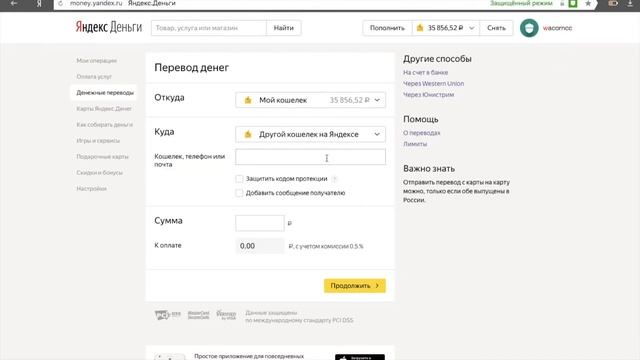The image size is (640, 360).
Task: Open 'Скидки и бонусы' sidebar item
Action: pos(100,173)
